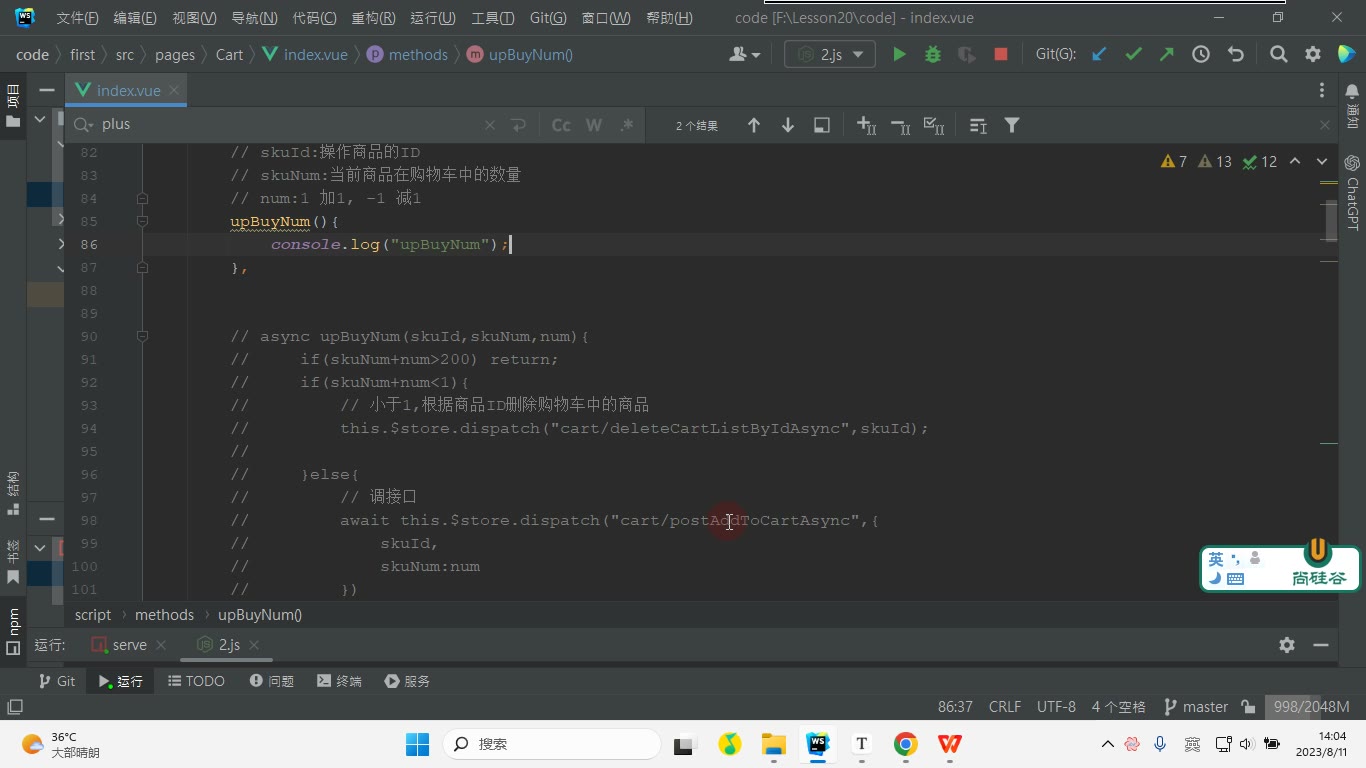Push commits with the green diagonal arrow
This screenshot has height=768, width=1366.
(x=1167, y=55)
